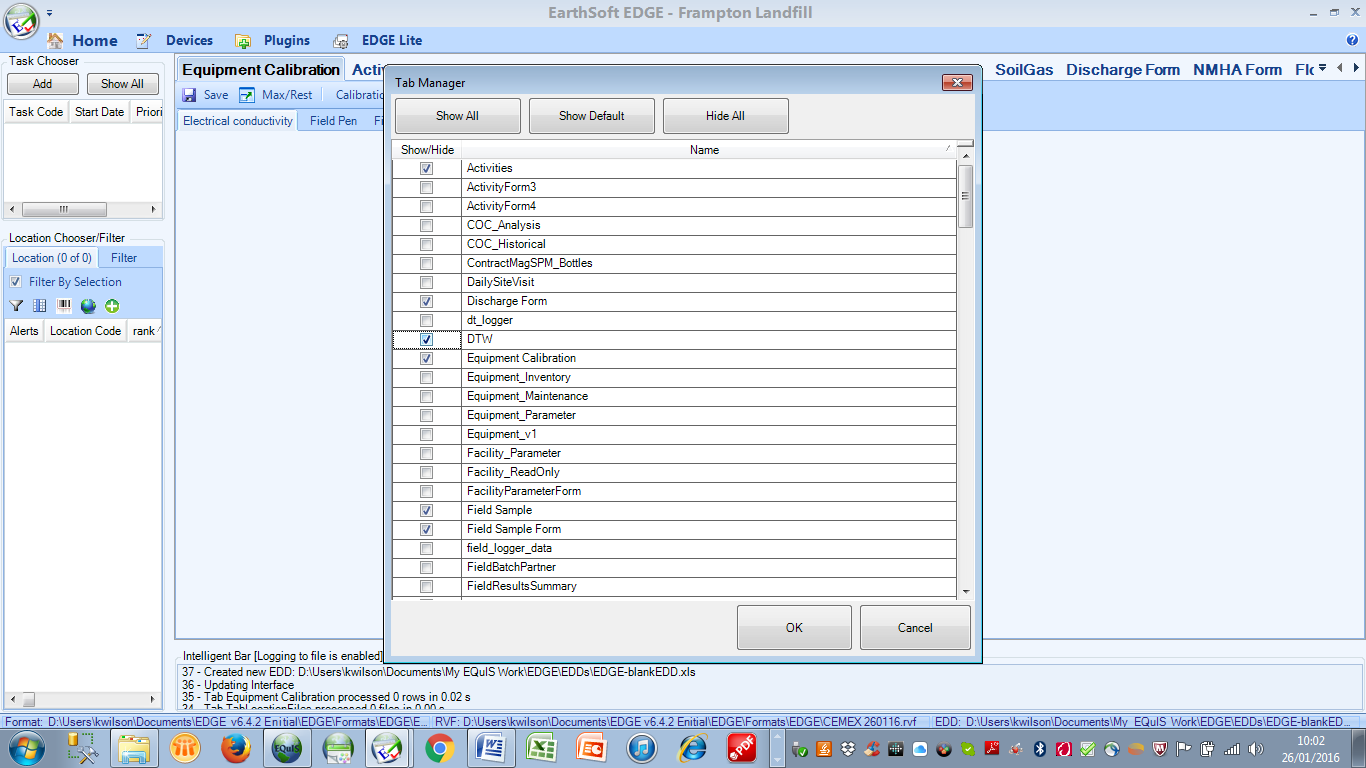Uncheck the Equipment Calibration checkbox

click(426, 358)
